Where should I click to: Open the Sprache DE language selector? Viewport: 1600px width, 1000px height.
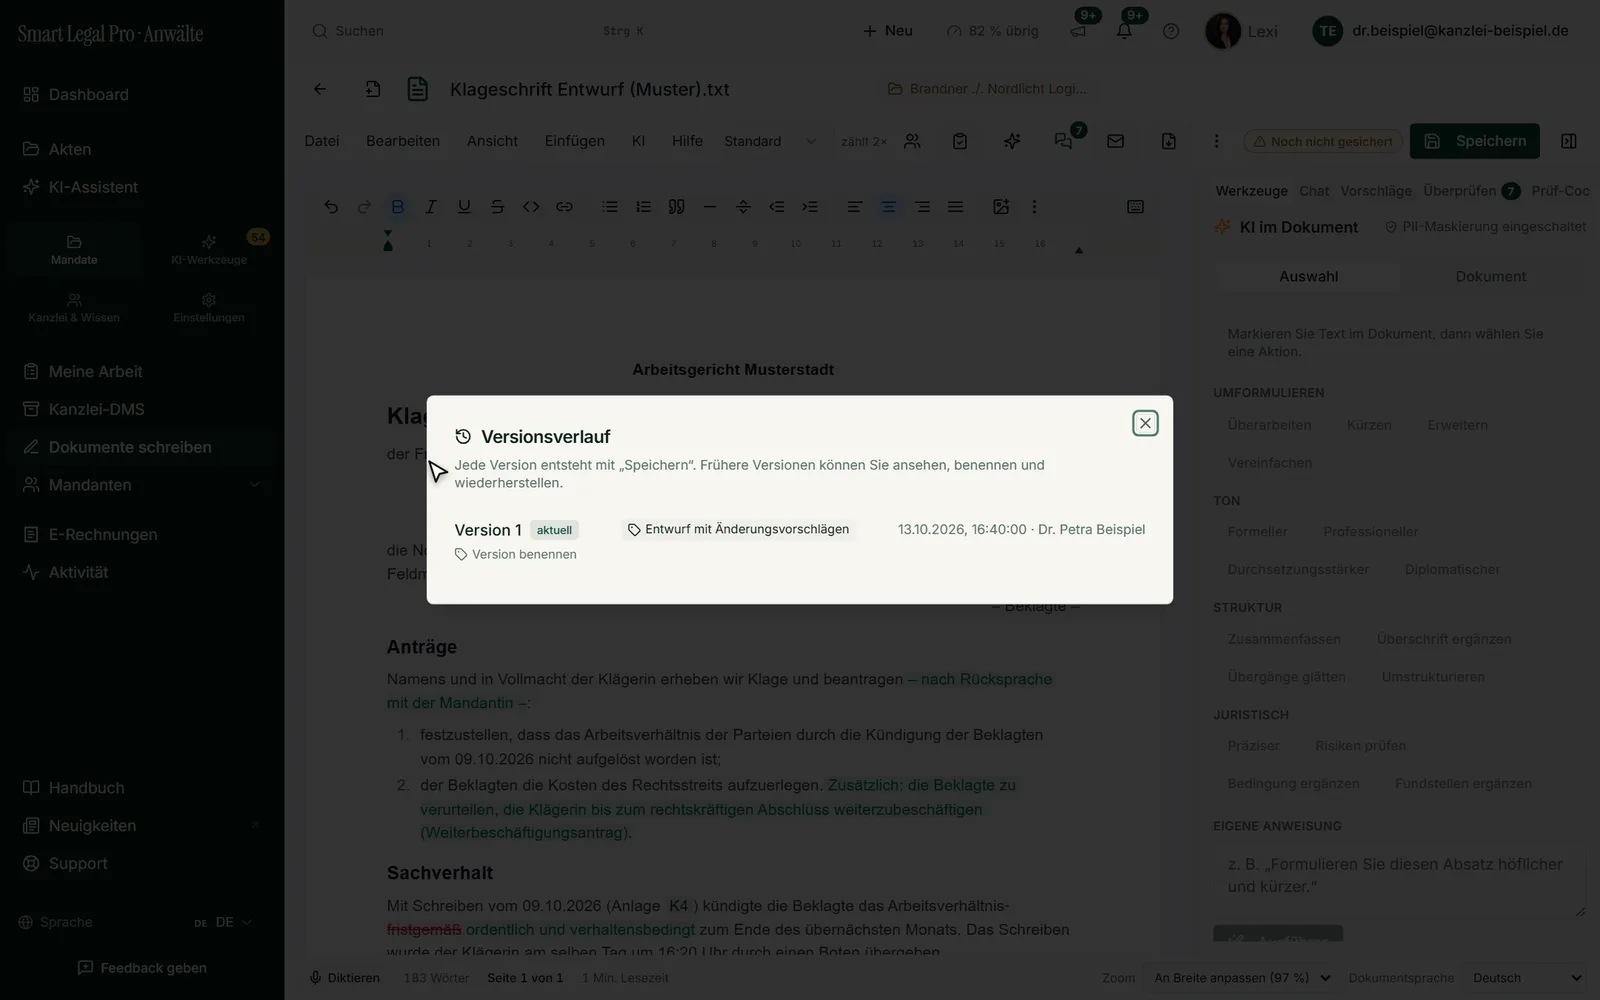click(x=223, y=922)
